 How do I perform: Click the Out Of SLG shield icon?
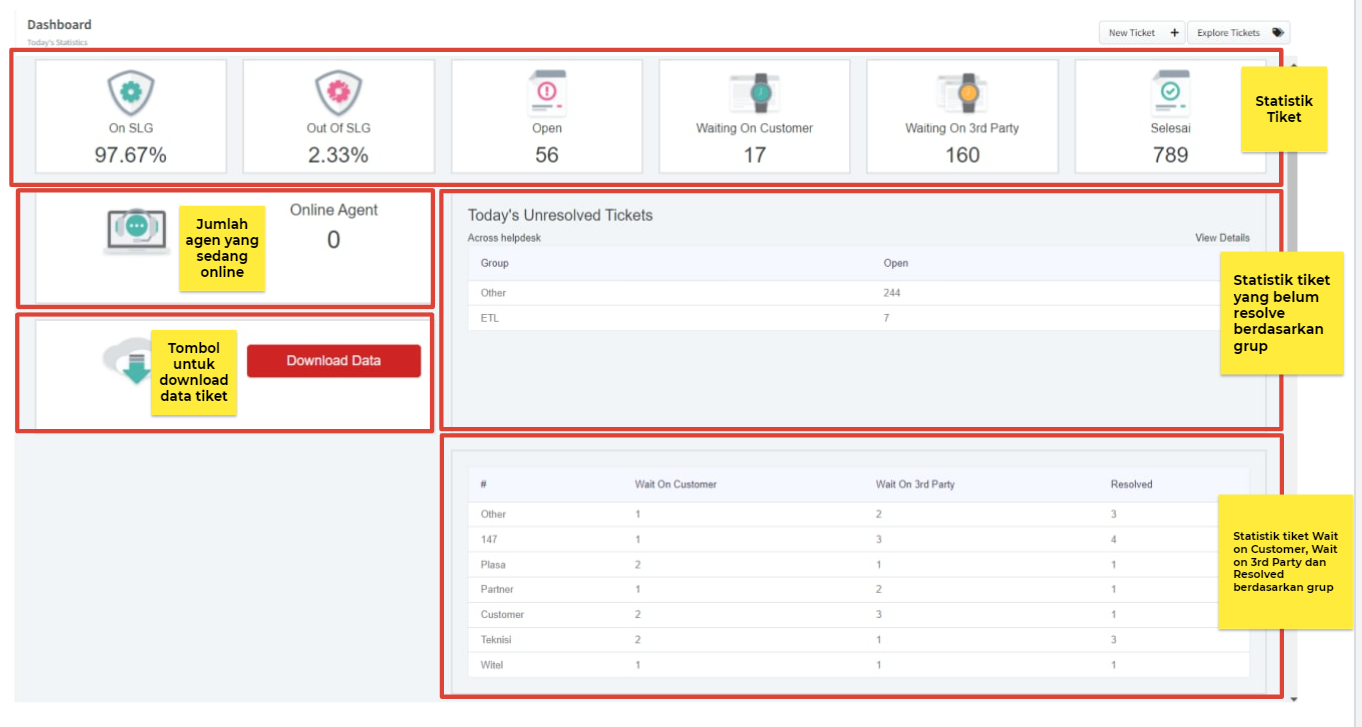[x=338, y=93]
